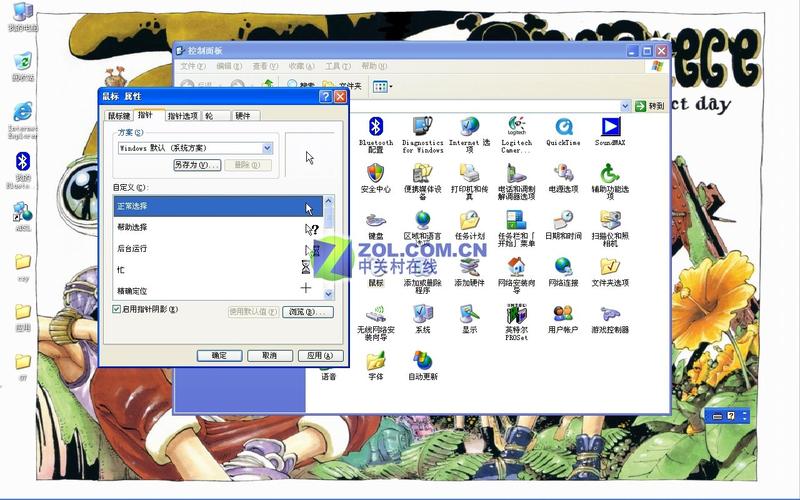The image size is (800, 500).
Task: Open the 帮助 menu in Control Panel
Action: (374, 66)
